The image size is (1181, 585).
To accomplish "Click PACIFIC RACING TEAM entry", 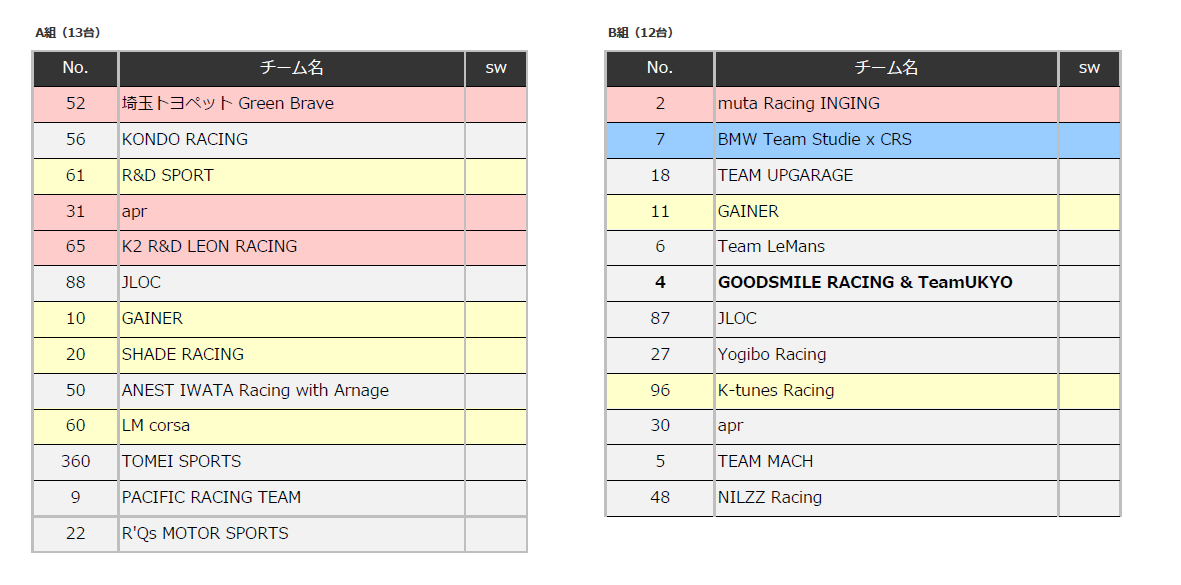I will click(211, 498).
